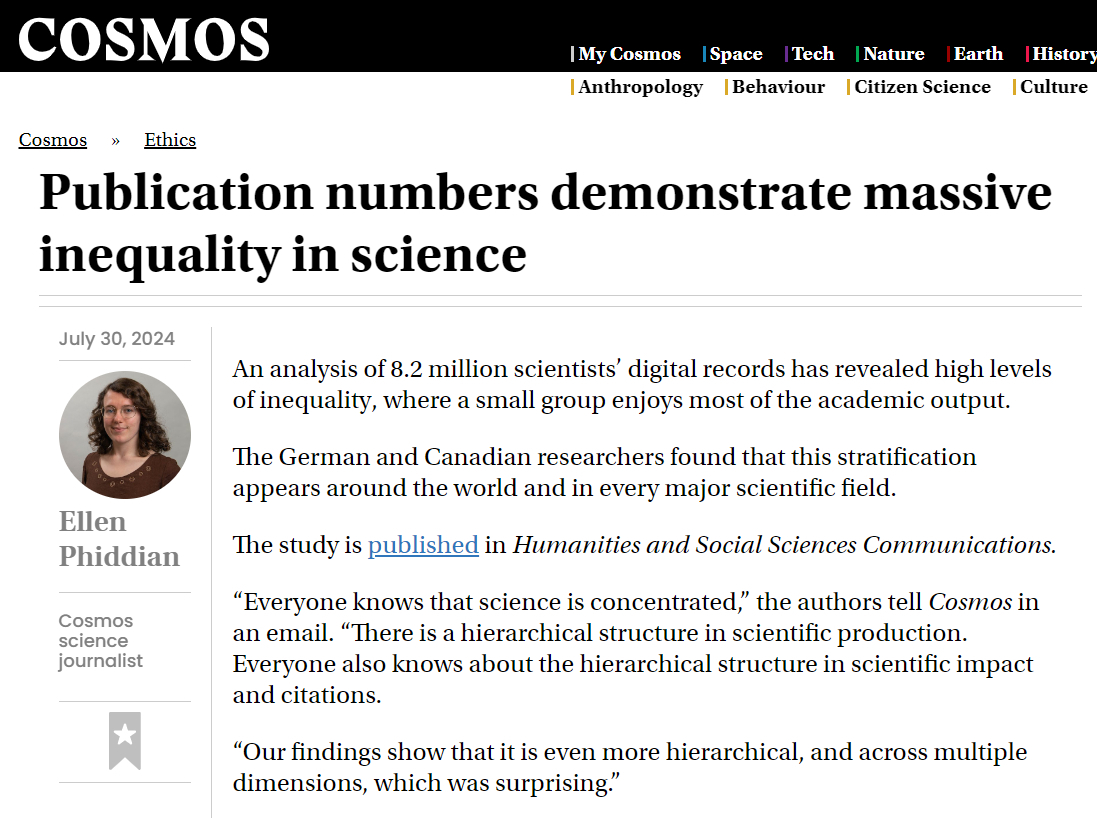Select the Anthropology subcategory
The width and height of the screenshot is (1097, 818).
(640, 87)
